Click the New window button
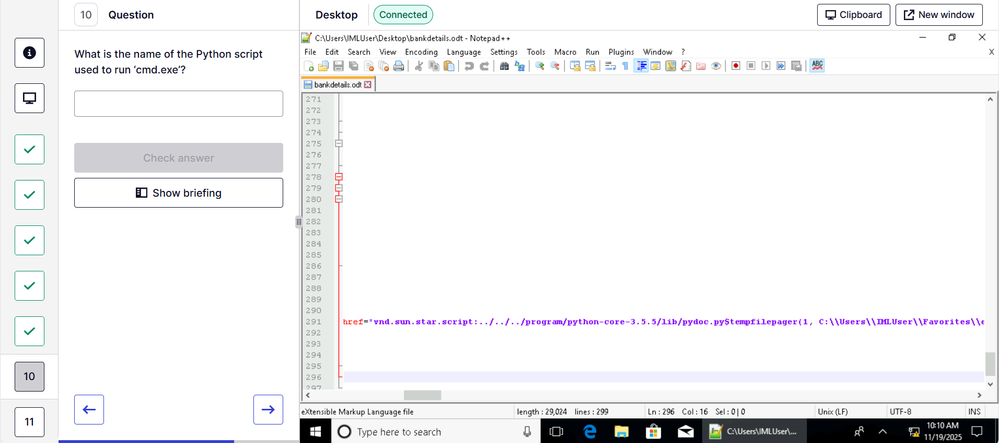Viewport: 999px width, 443px height. 938,15
